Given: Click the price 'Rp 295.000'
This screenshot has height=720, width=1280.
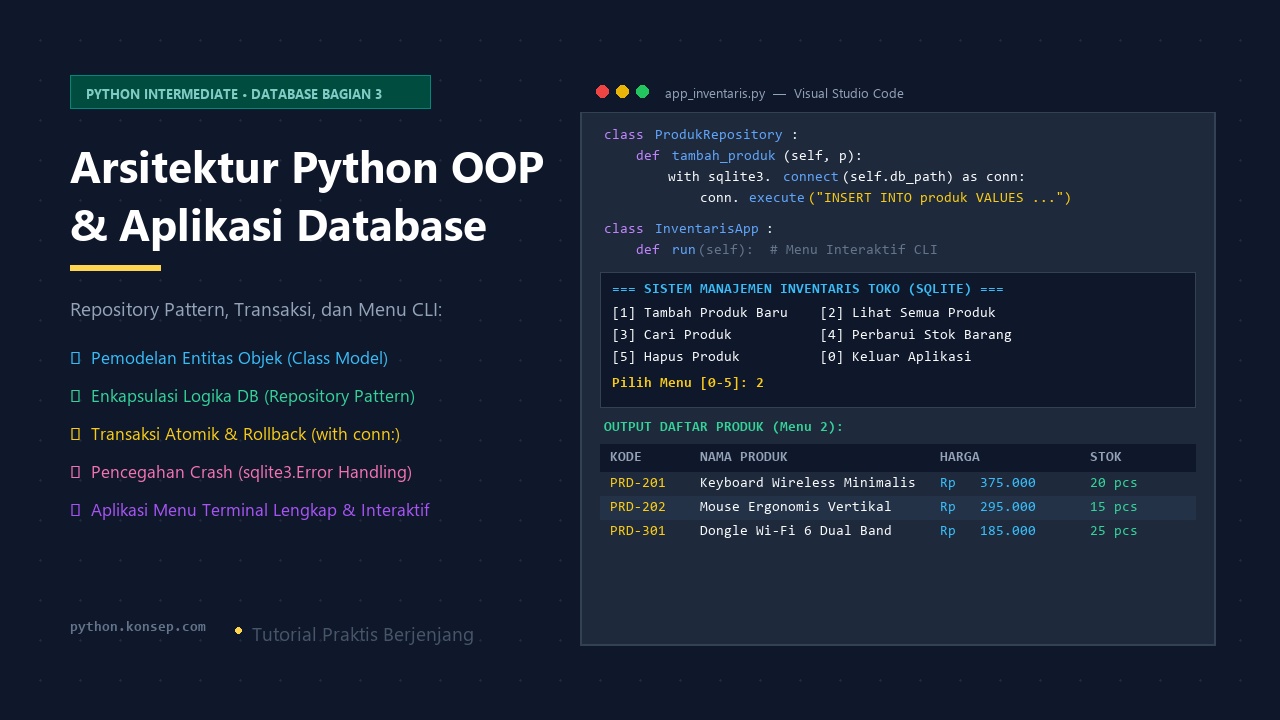Looking at the screenshot, I should coord(988,507).
